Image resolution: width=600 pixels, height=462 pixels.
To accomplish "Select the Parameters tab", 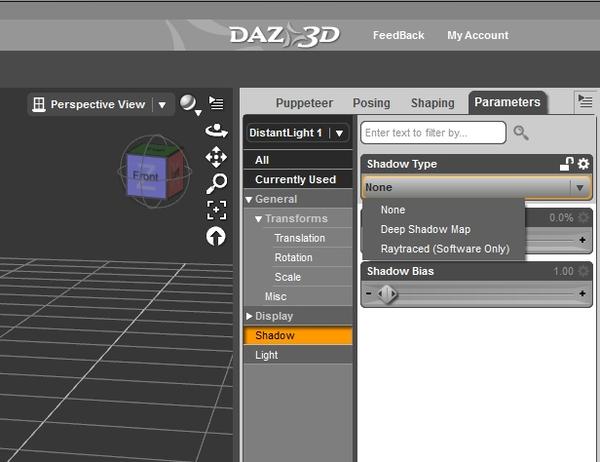I will pos(507,102).
